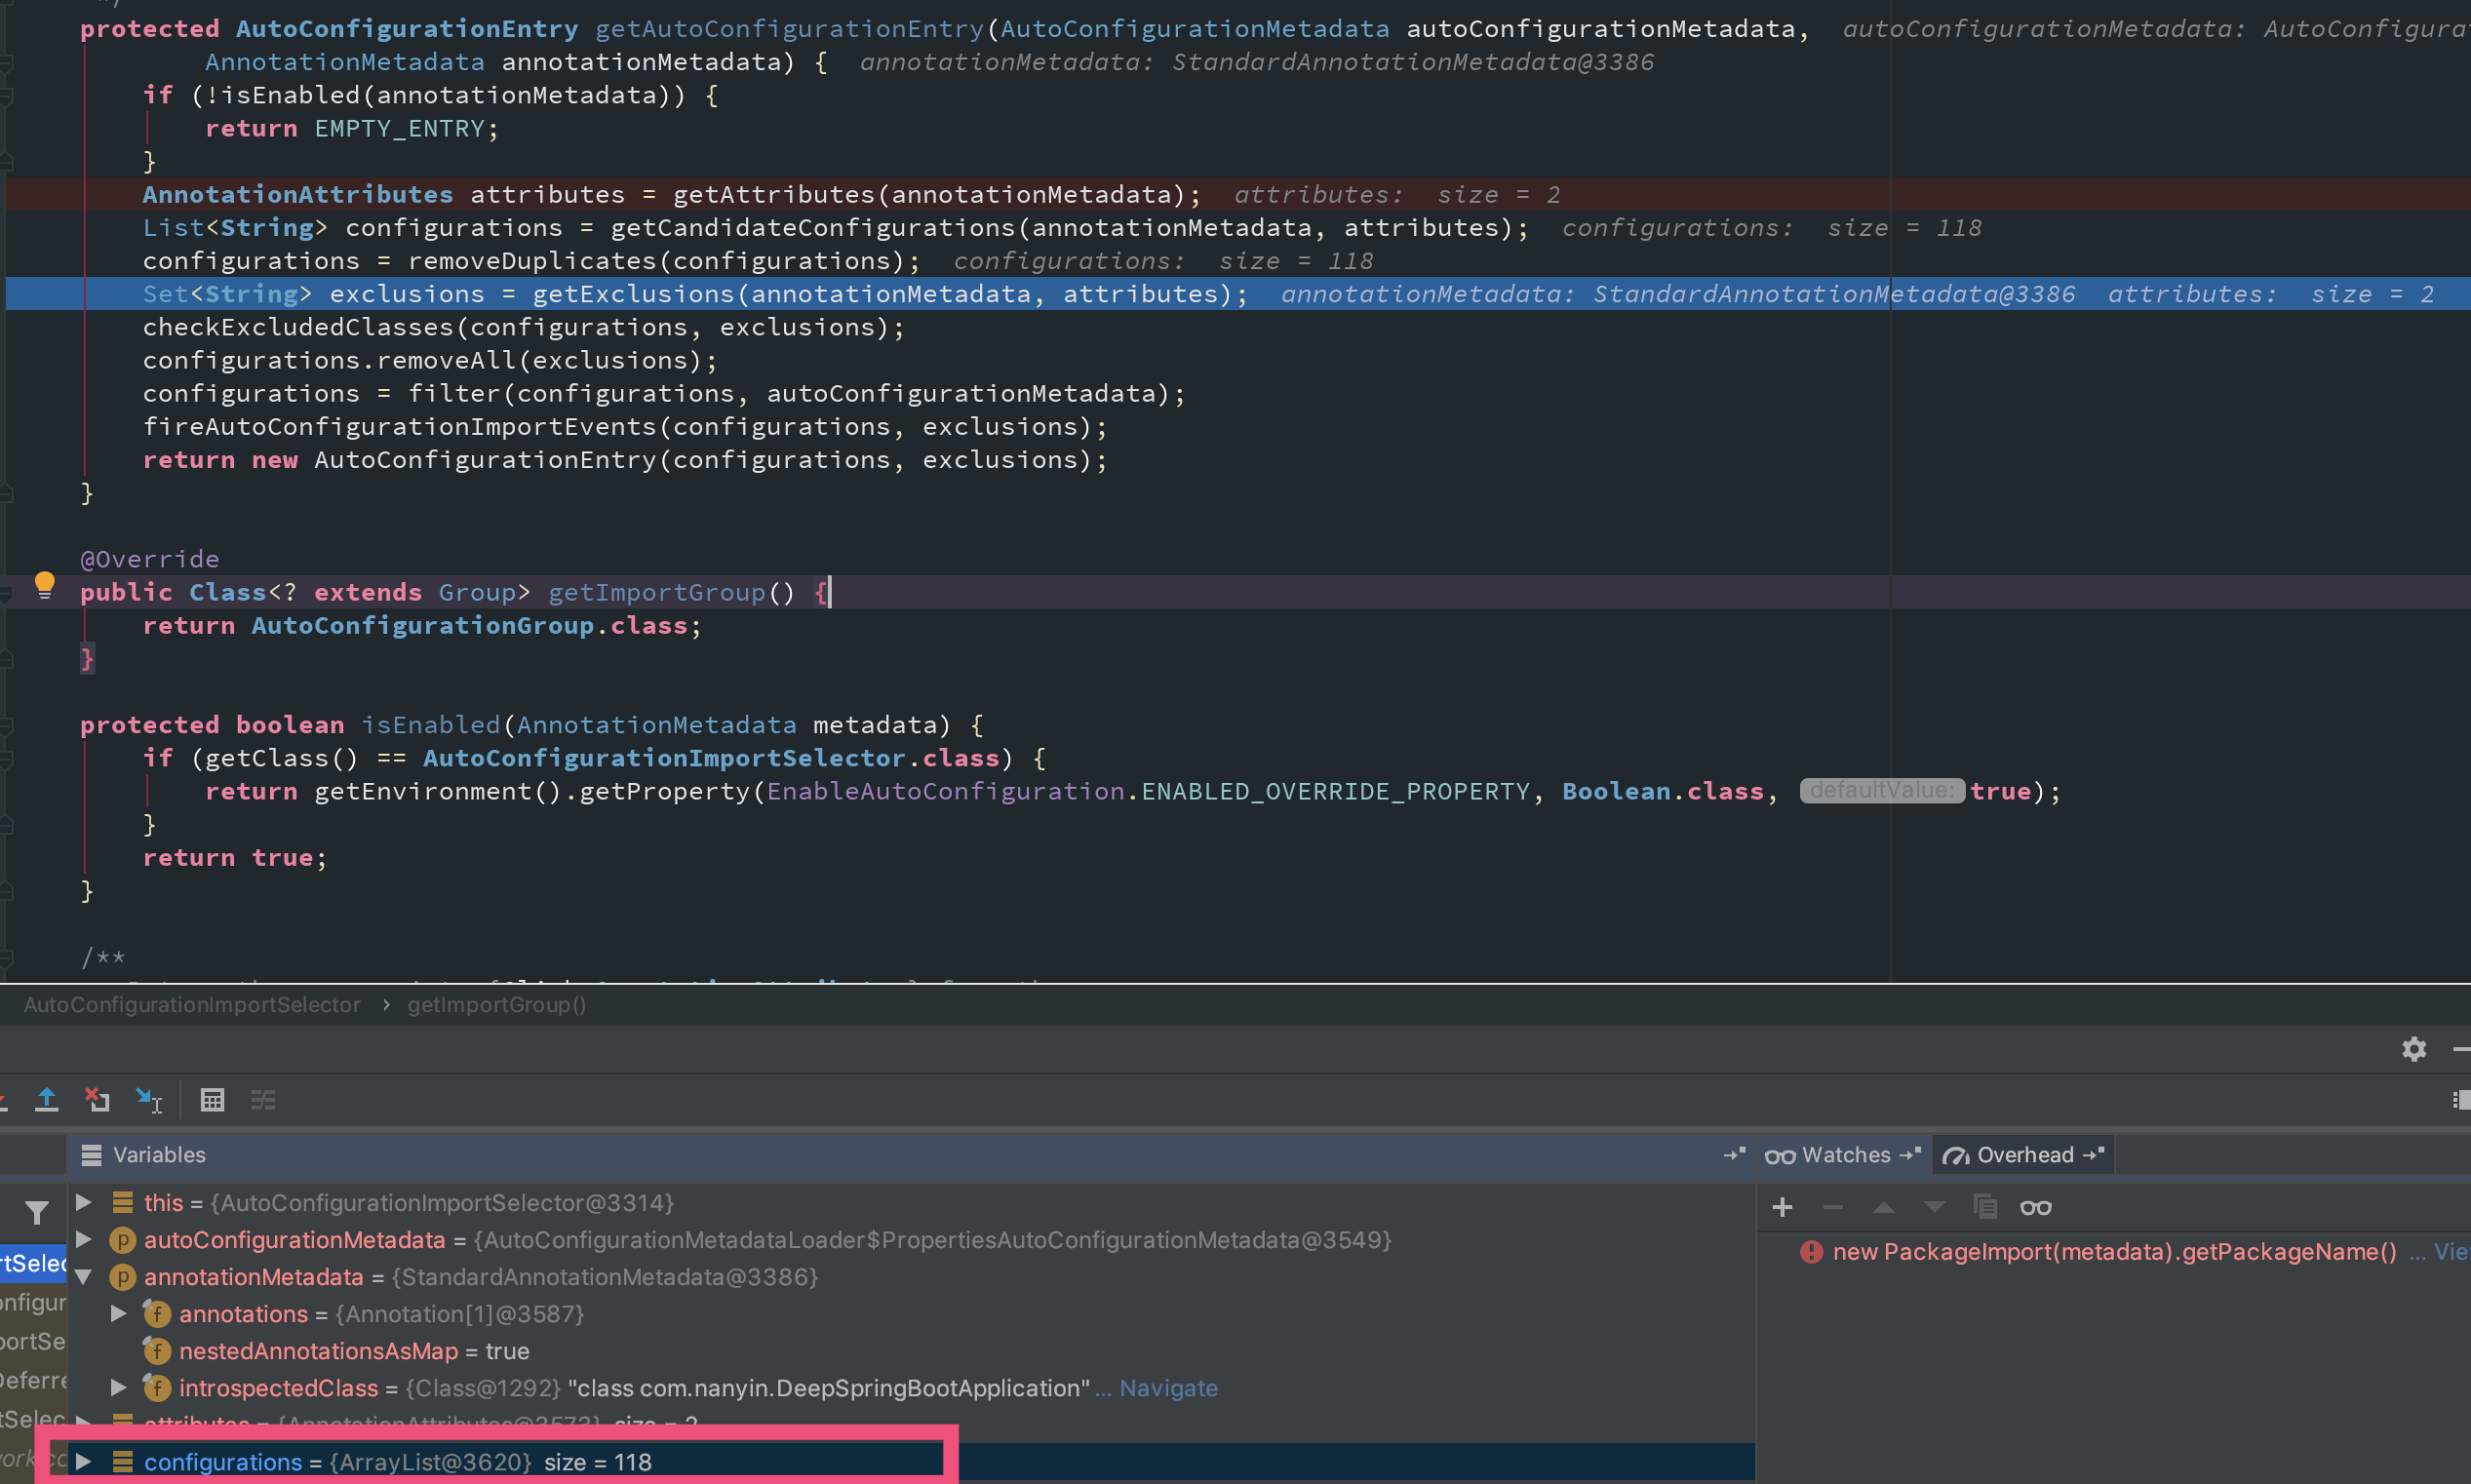Select the failed PackageImport watch expression

[x=2113, y=1252]
